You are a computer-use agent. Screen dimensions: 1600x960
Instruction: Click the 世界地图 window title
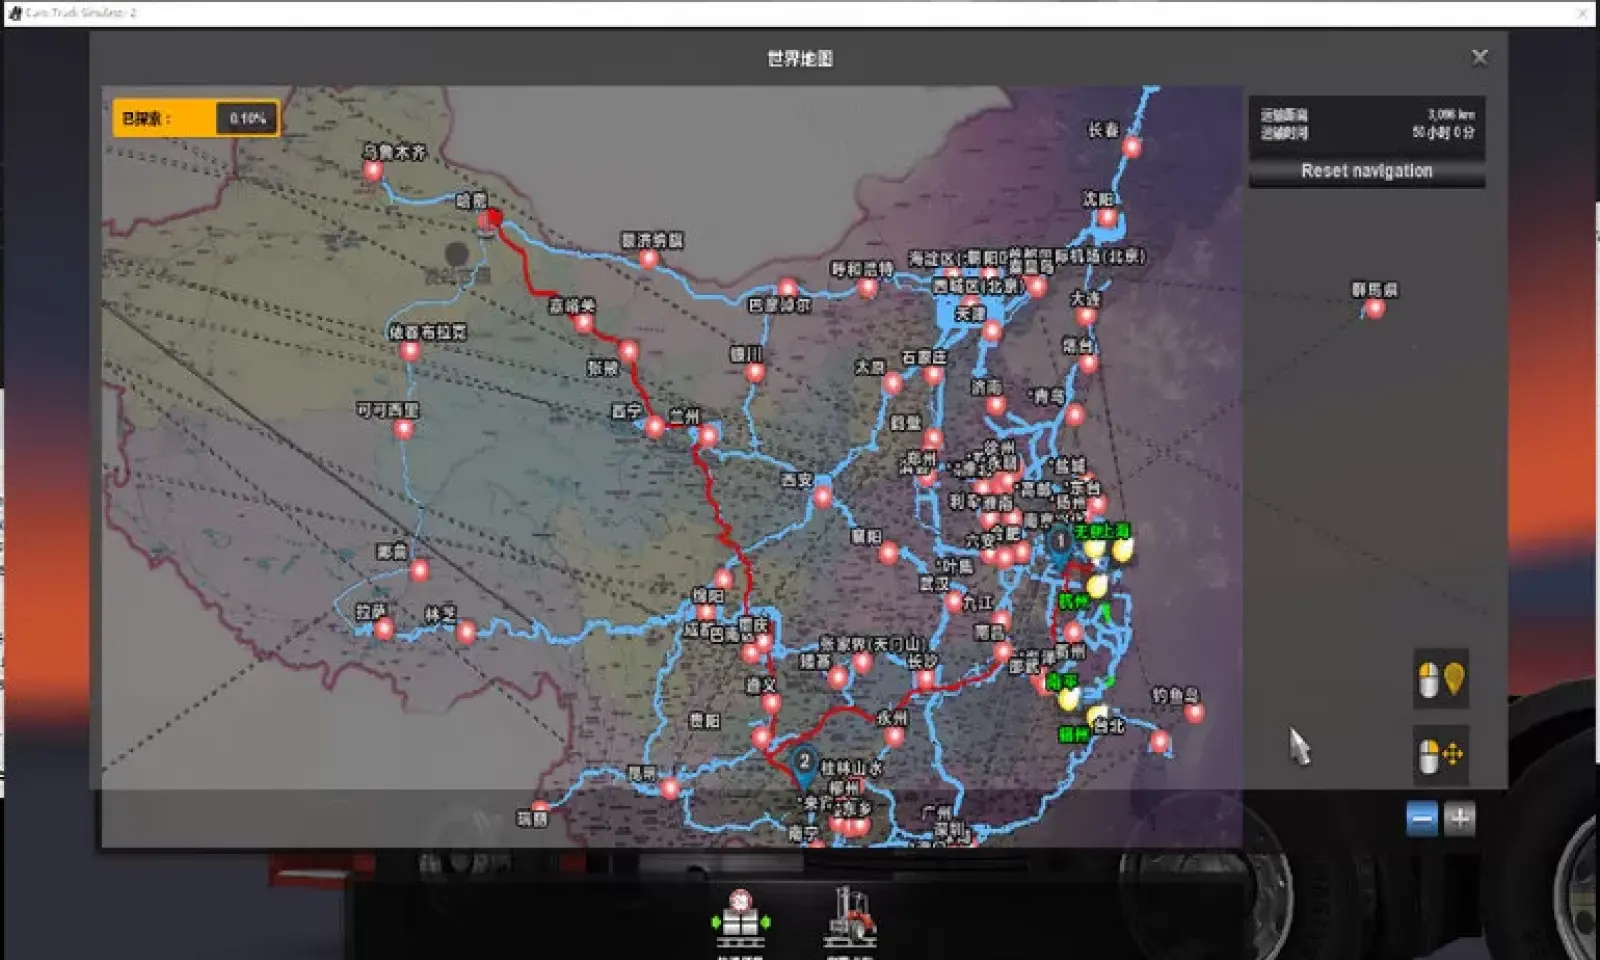(x=799, y=59)
